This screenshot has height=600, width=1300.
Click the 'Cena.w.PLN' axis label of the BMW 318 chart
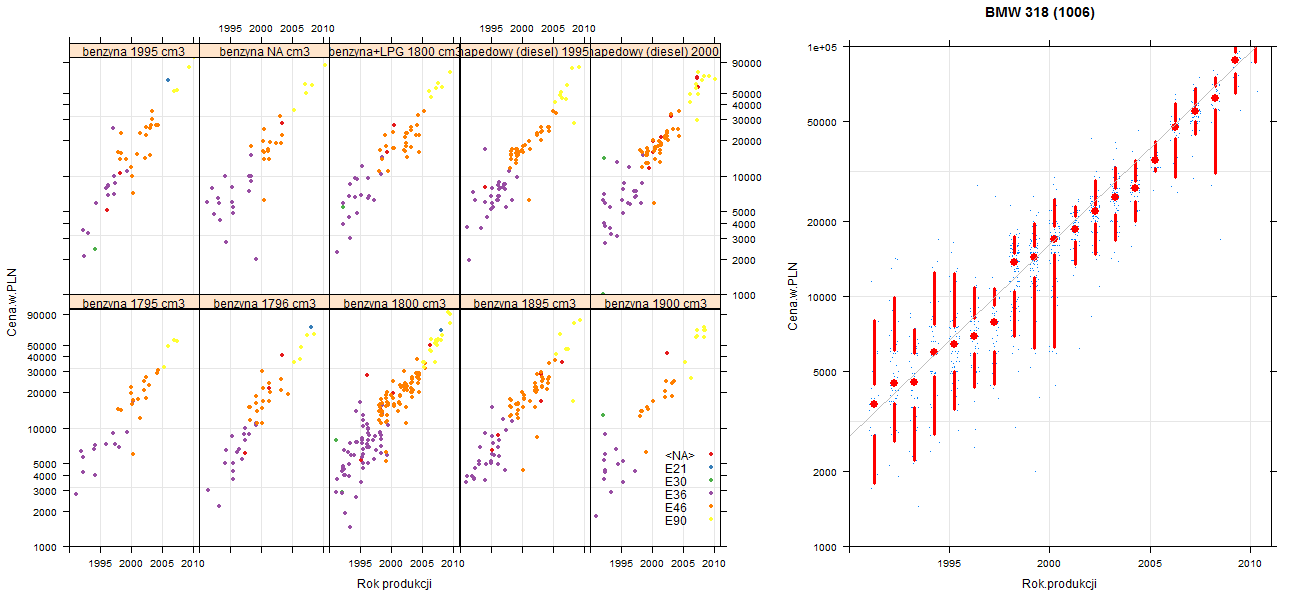tap(792, 297)
